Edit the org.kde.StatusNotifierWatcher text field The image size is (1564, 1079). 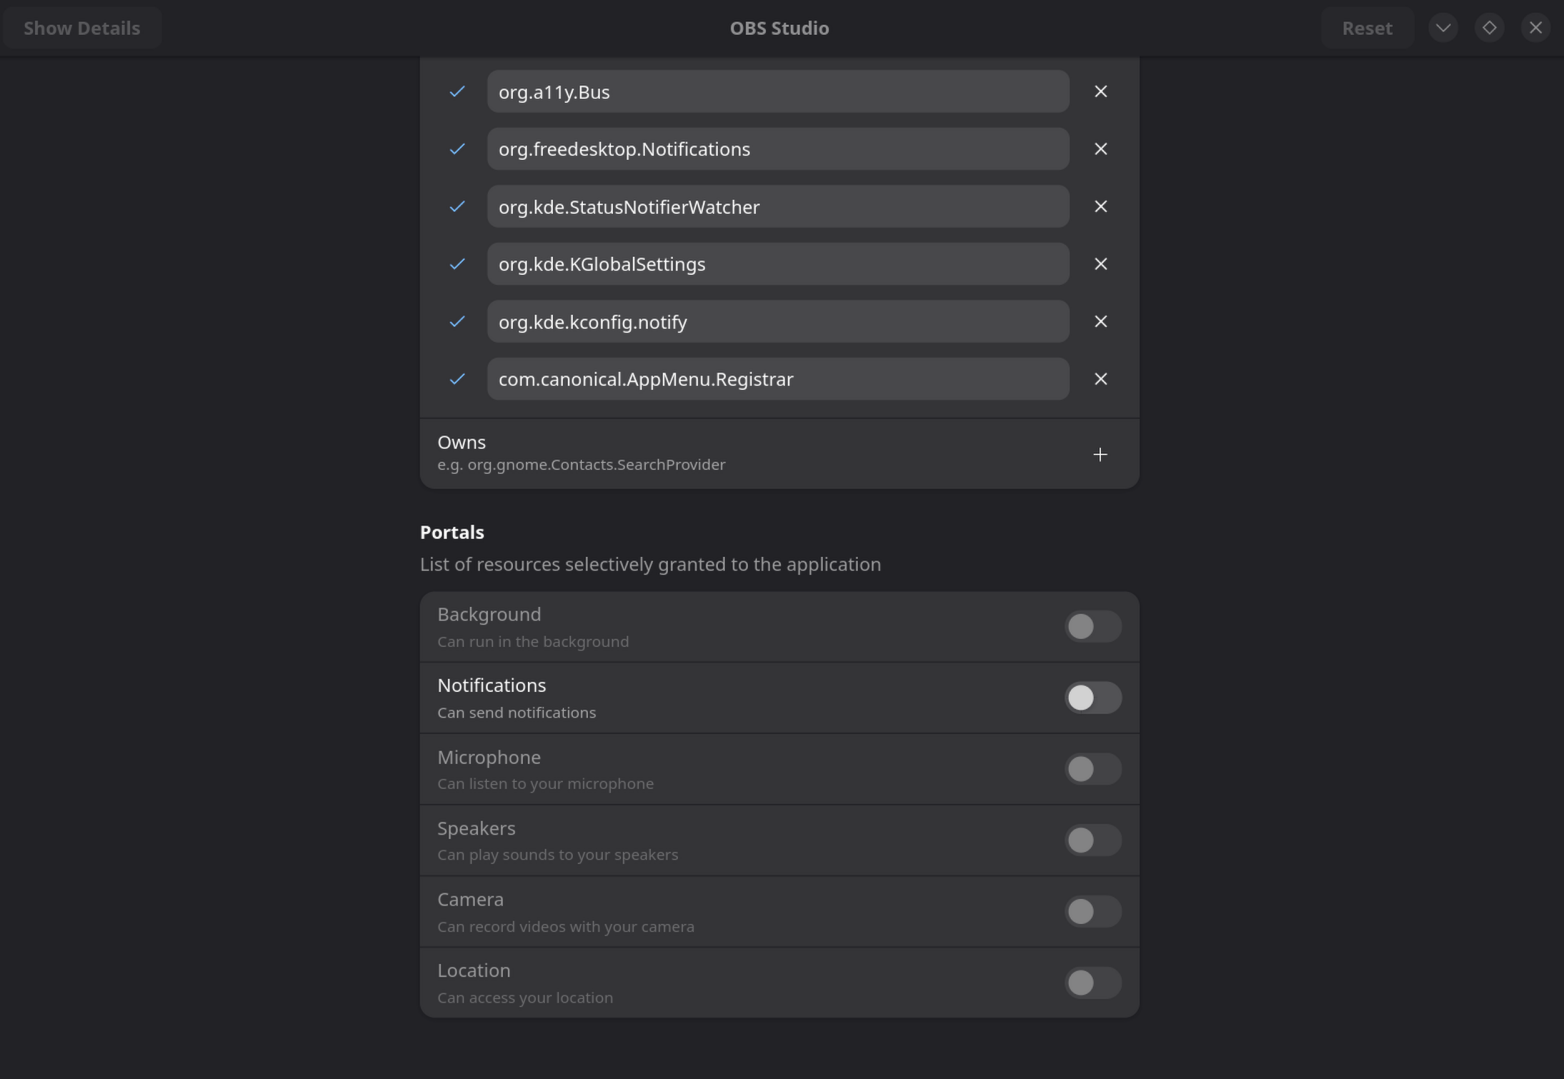point(778,207)
